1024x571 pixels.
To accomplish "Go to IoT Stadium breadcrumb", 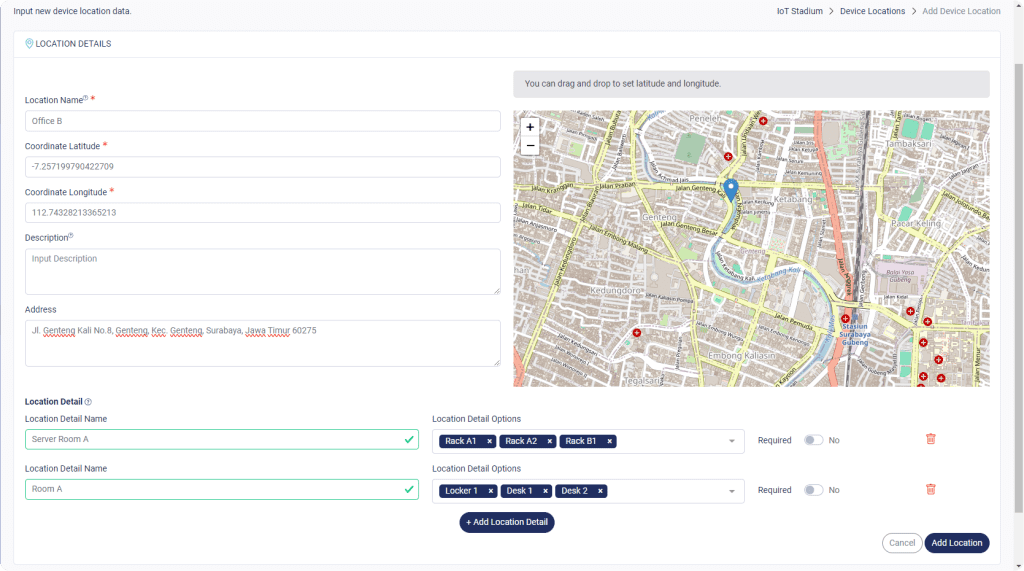I will coord(799,11).
